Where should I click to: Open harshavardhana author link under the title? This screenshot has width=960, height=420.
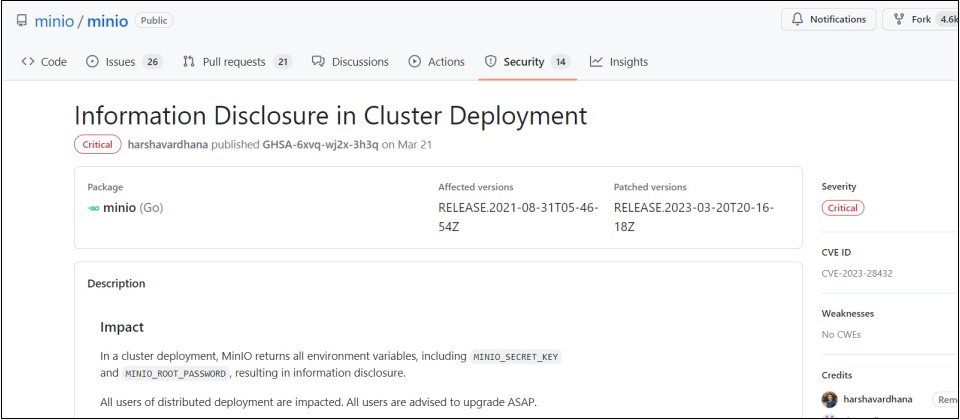pos(168,145)
